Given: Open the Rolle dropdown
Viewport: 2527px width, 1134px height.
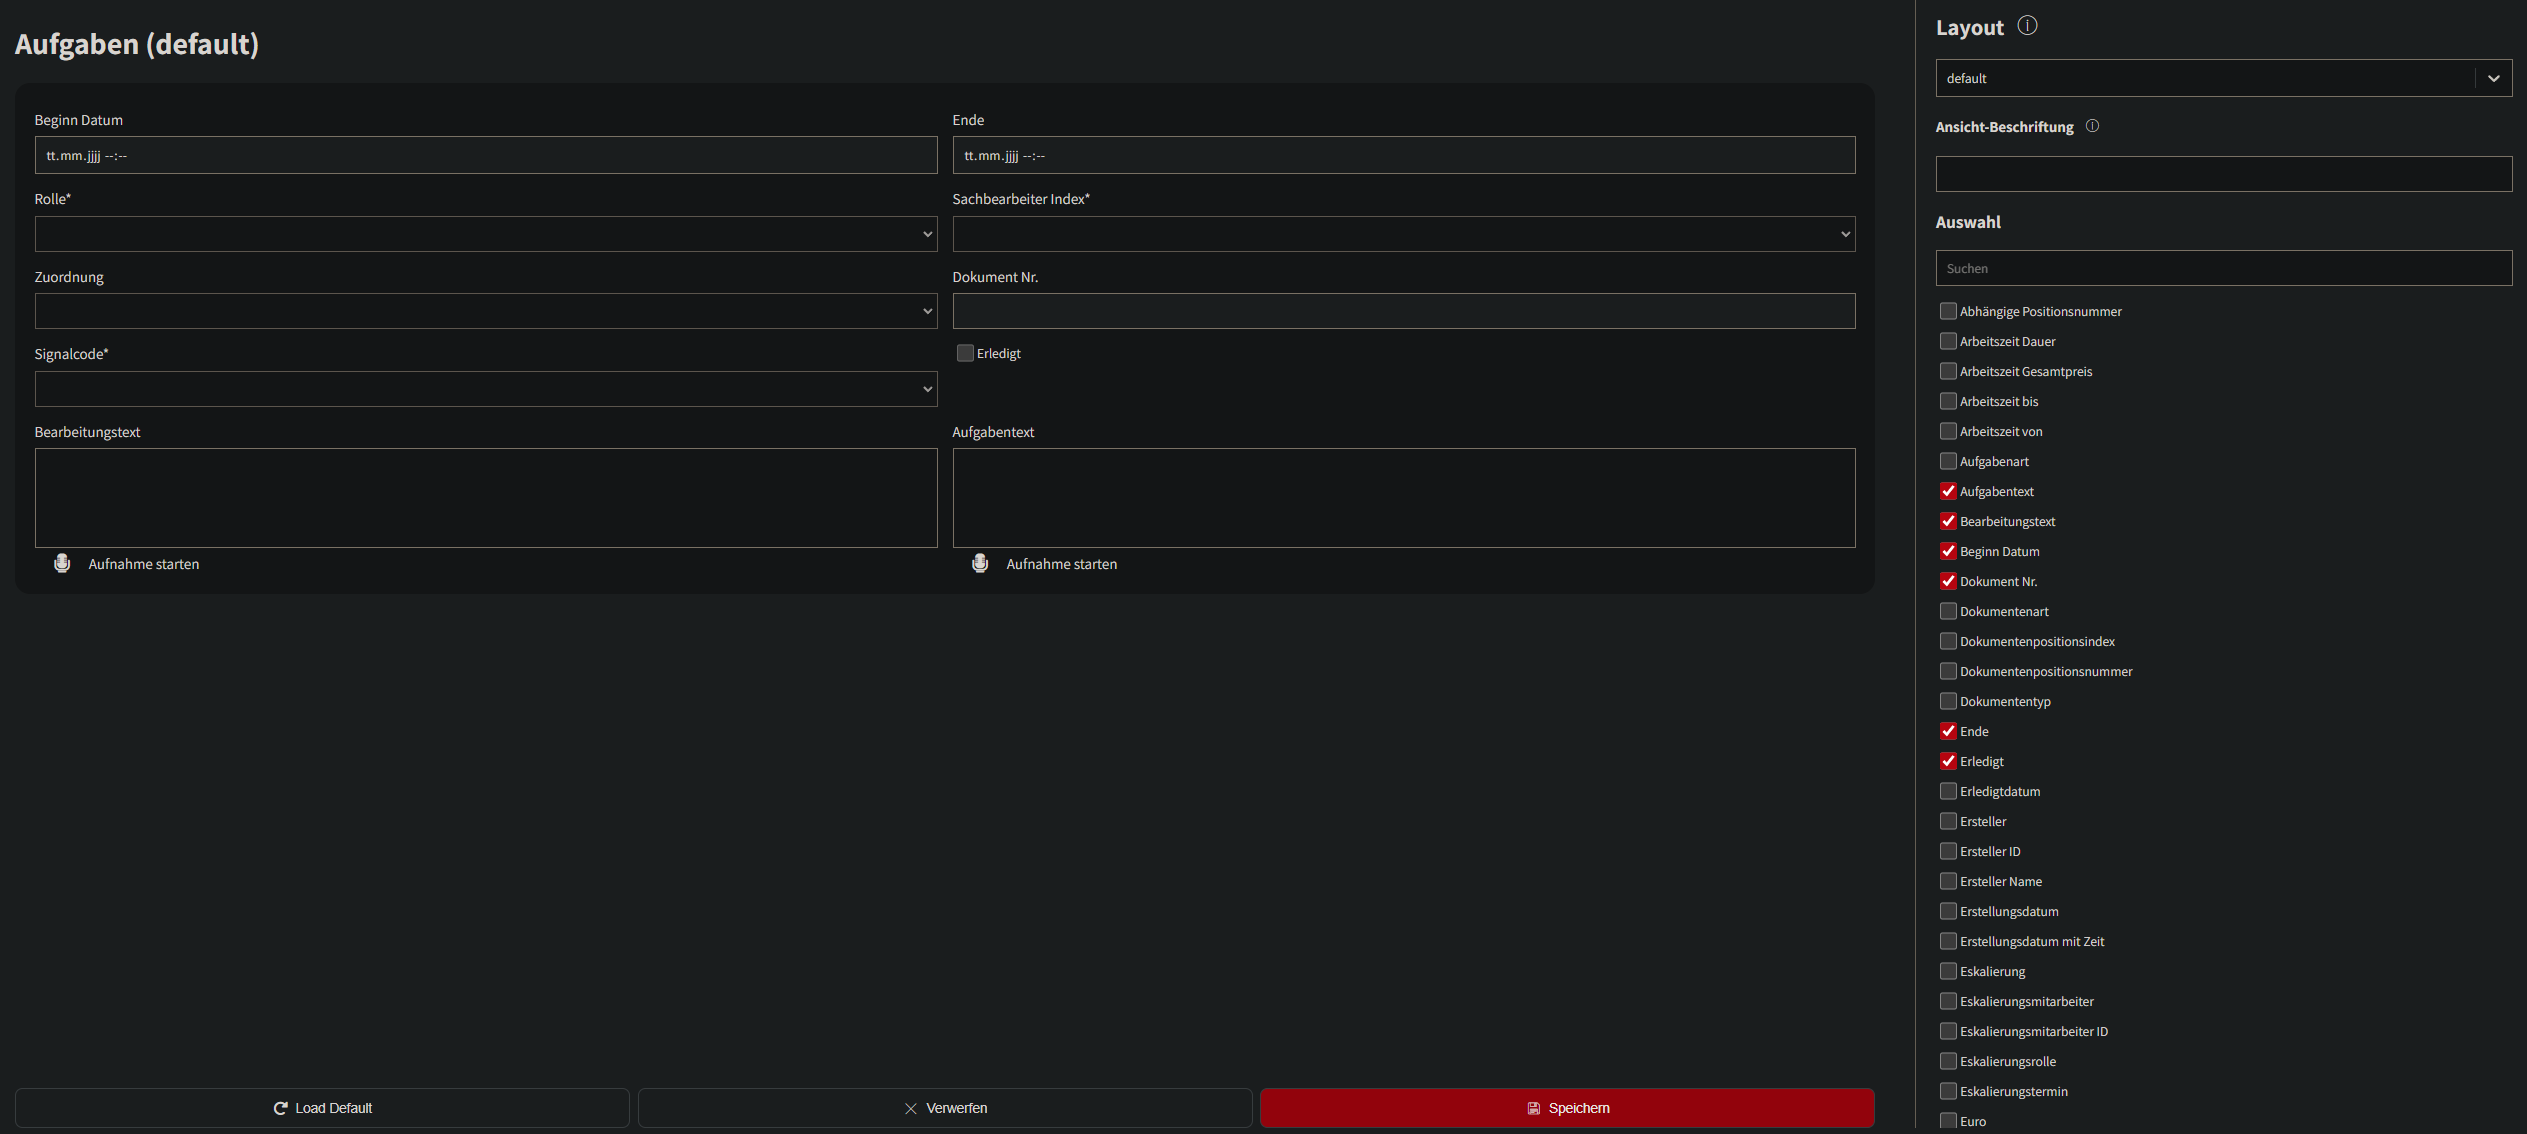Looking at the screenshot, I should point(486,234).
